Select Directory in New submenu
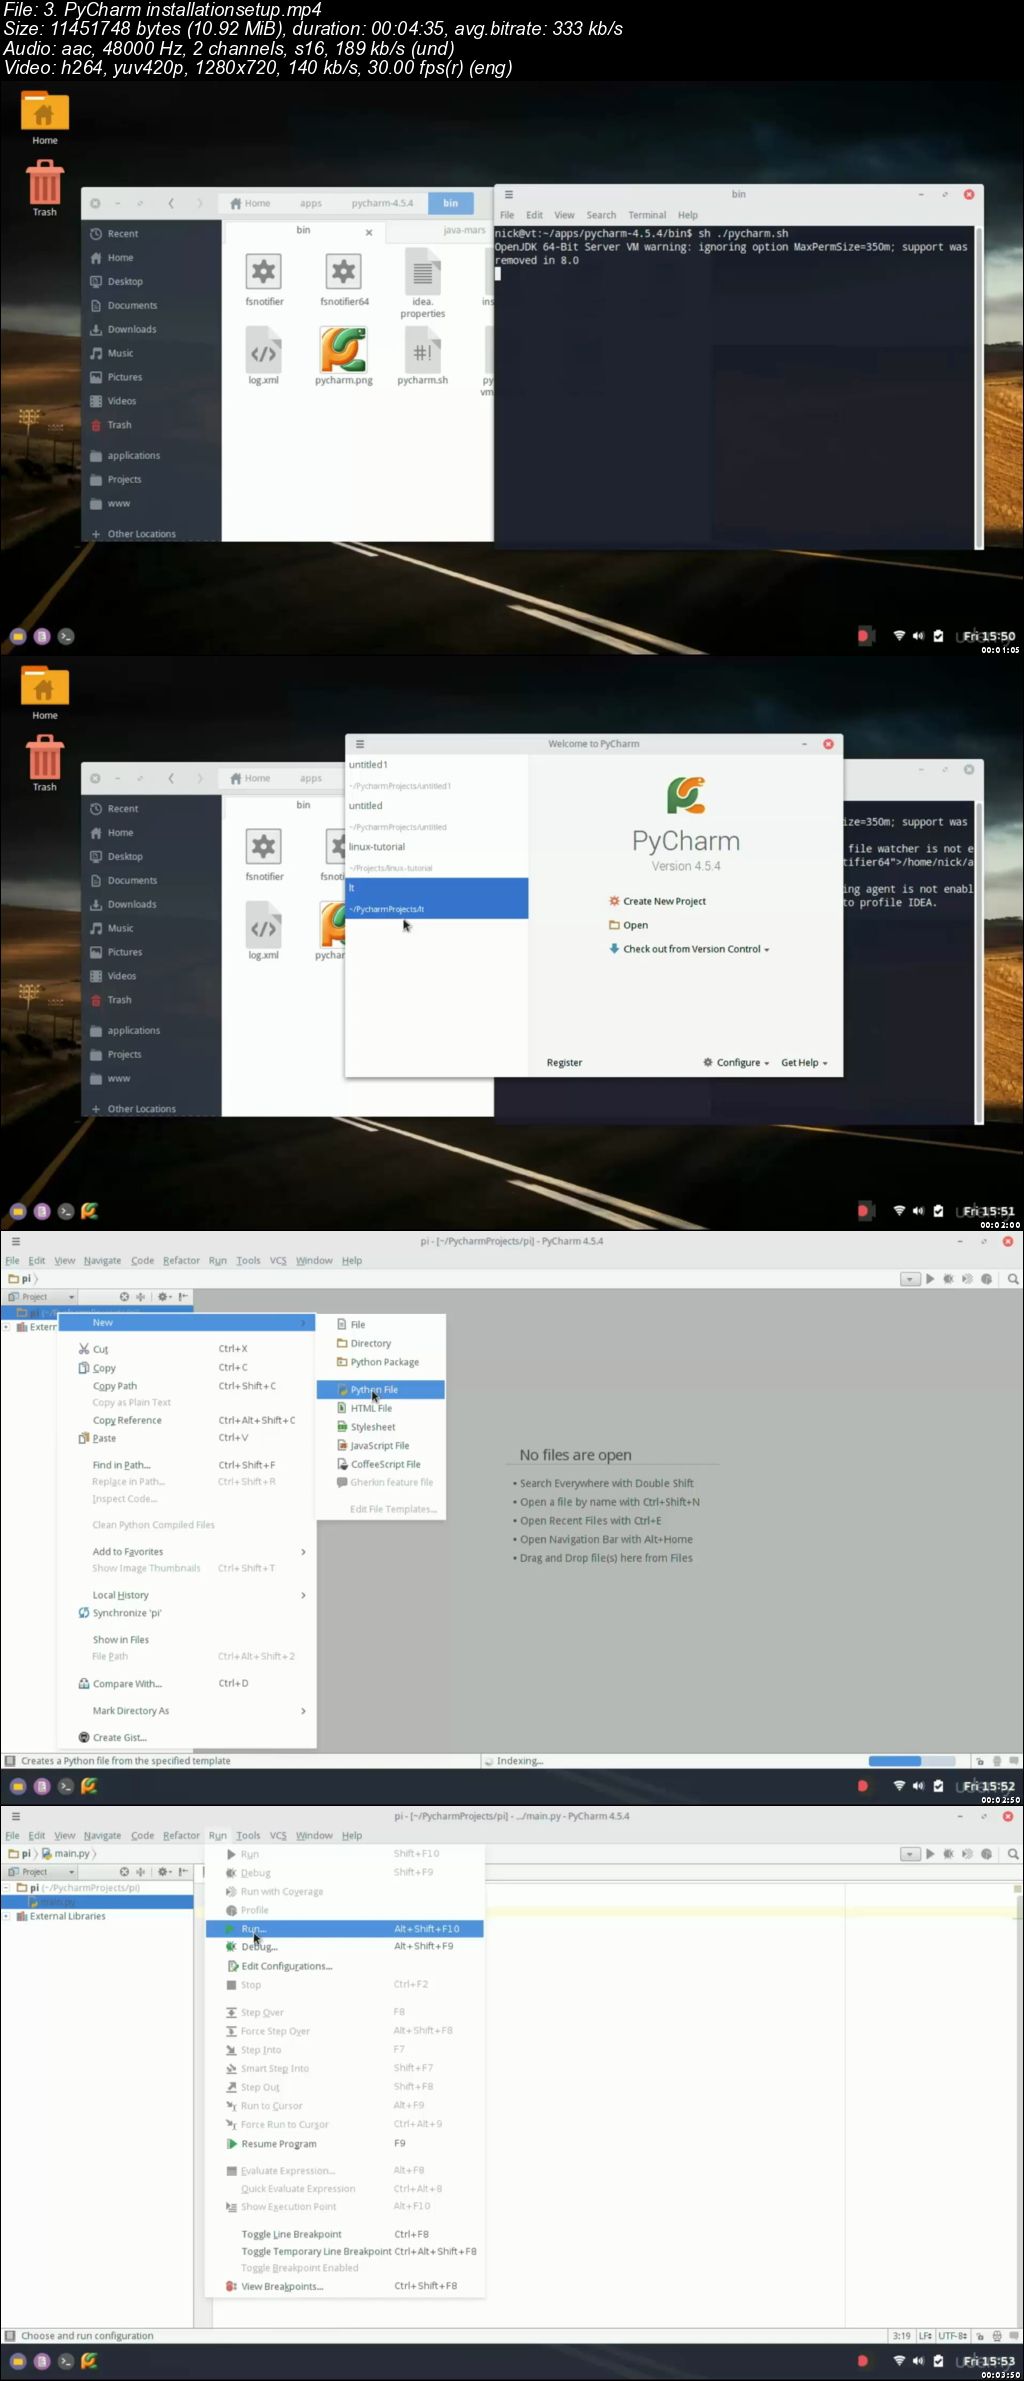1024x2381 pixels. tap(381, 1344)
